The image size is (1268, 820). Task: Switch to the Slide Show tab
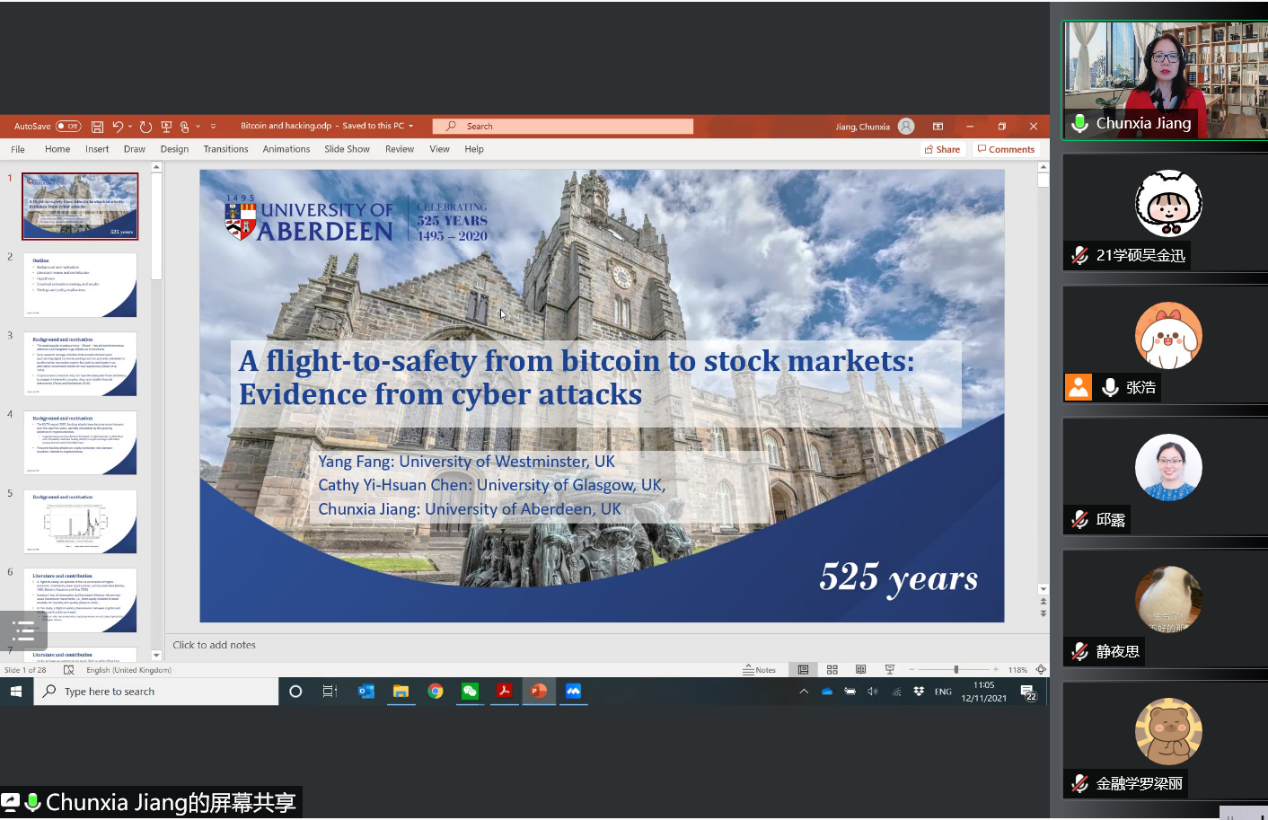(347, 149)
